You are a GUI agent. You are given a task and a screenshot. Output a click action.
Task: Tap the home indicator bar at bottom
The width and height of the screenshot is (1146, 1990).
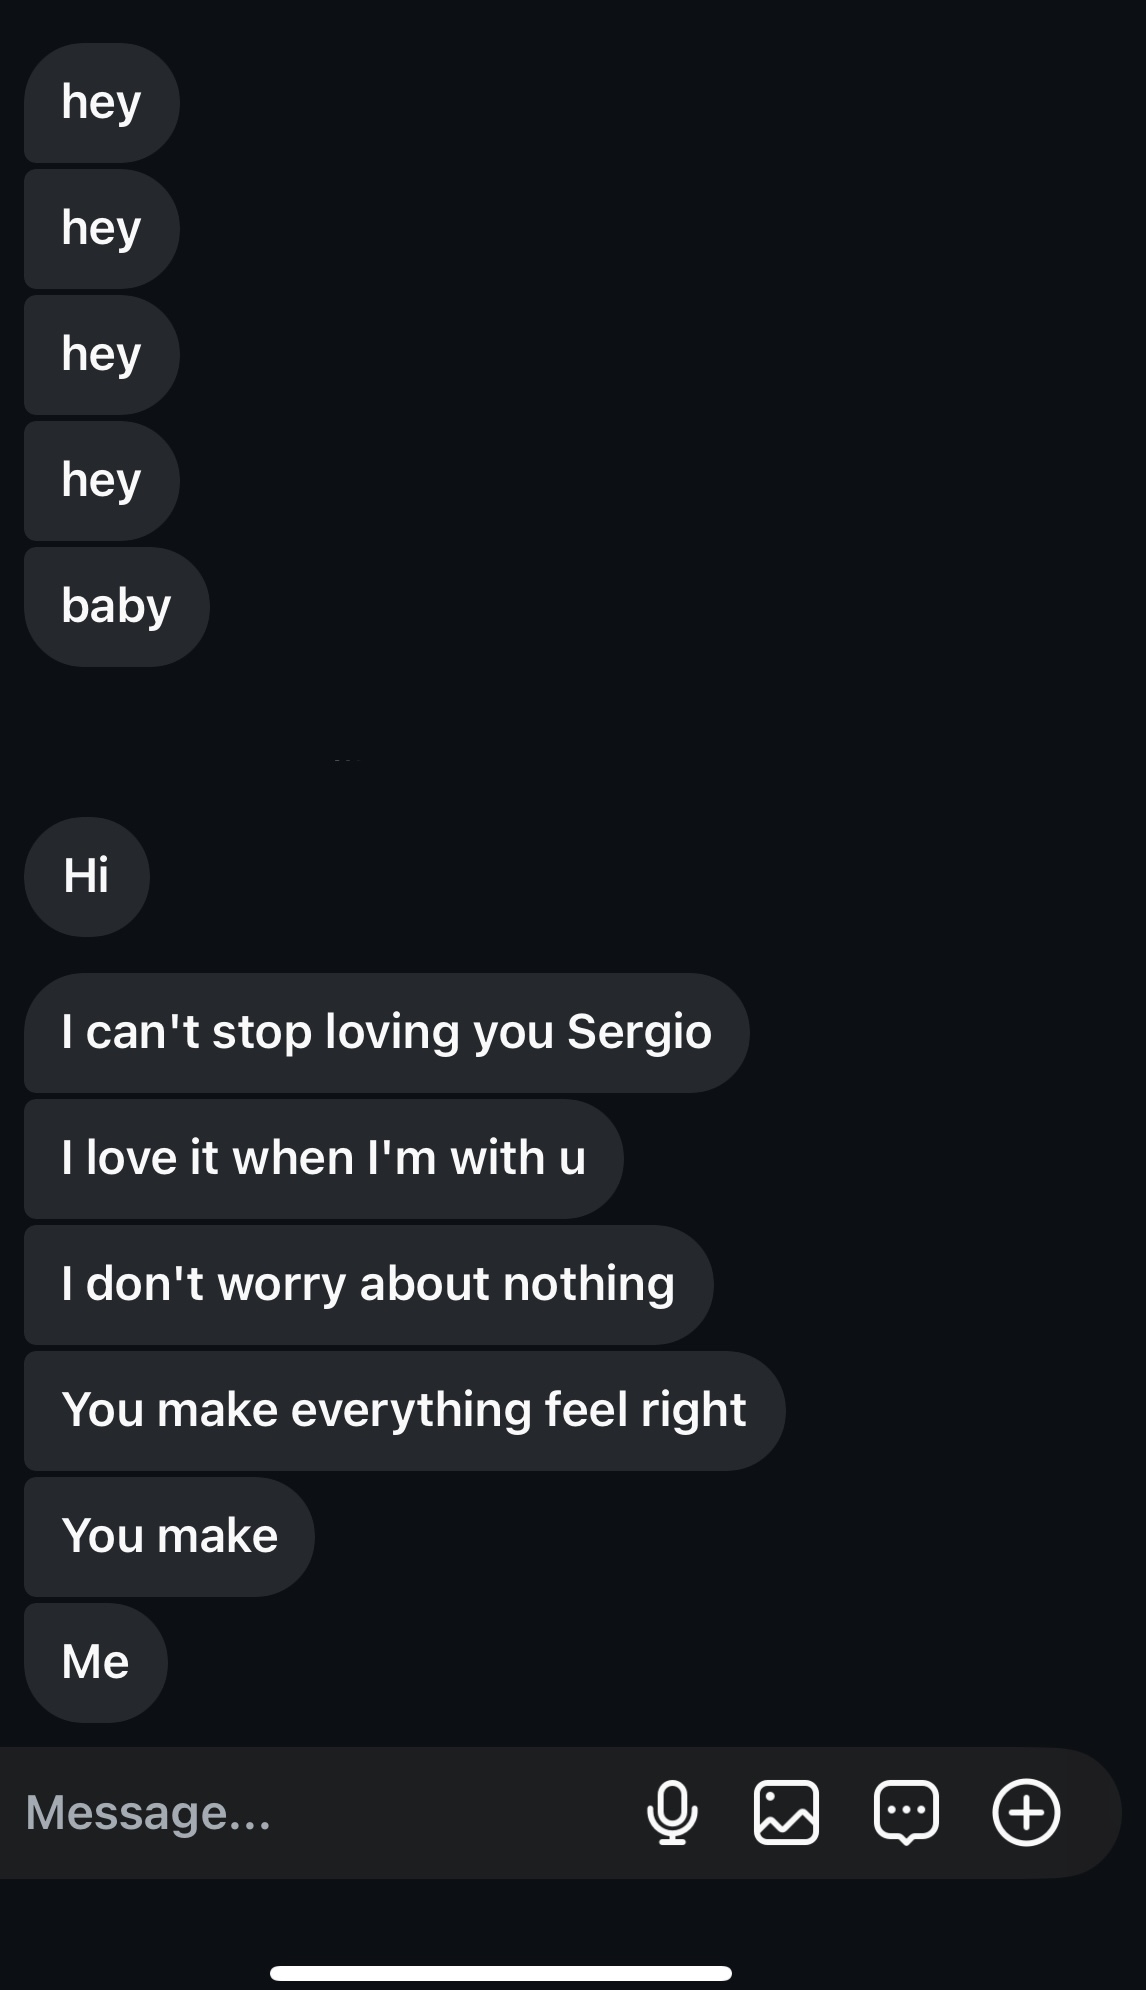pos(500,1973)
